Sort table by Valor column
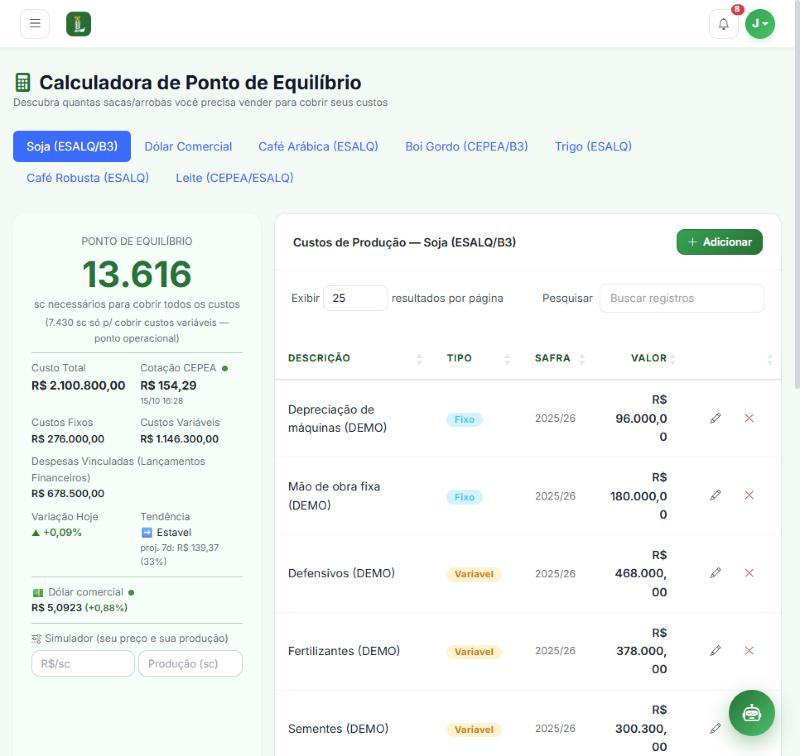 click(640, 358)
